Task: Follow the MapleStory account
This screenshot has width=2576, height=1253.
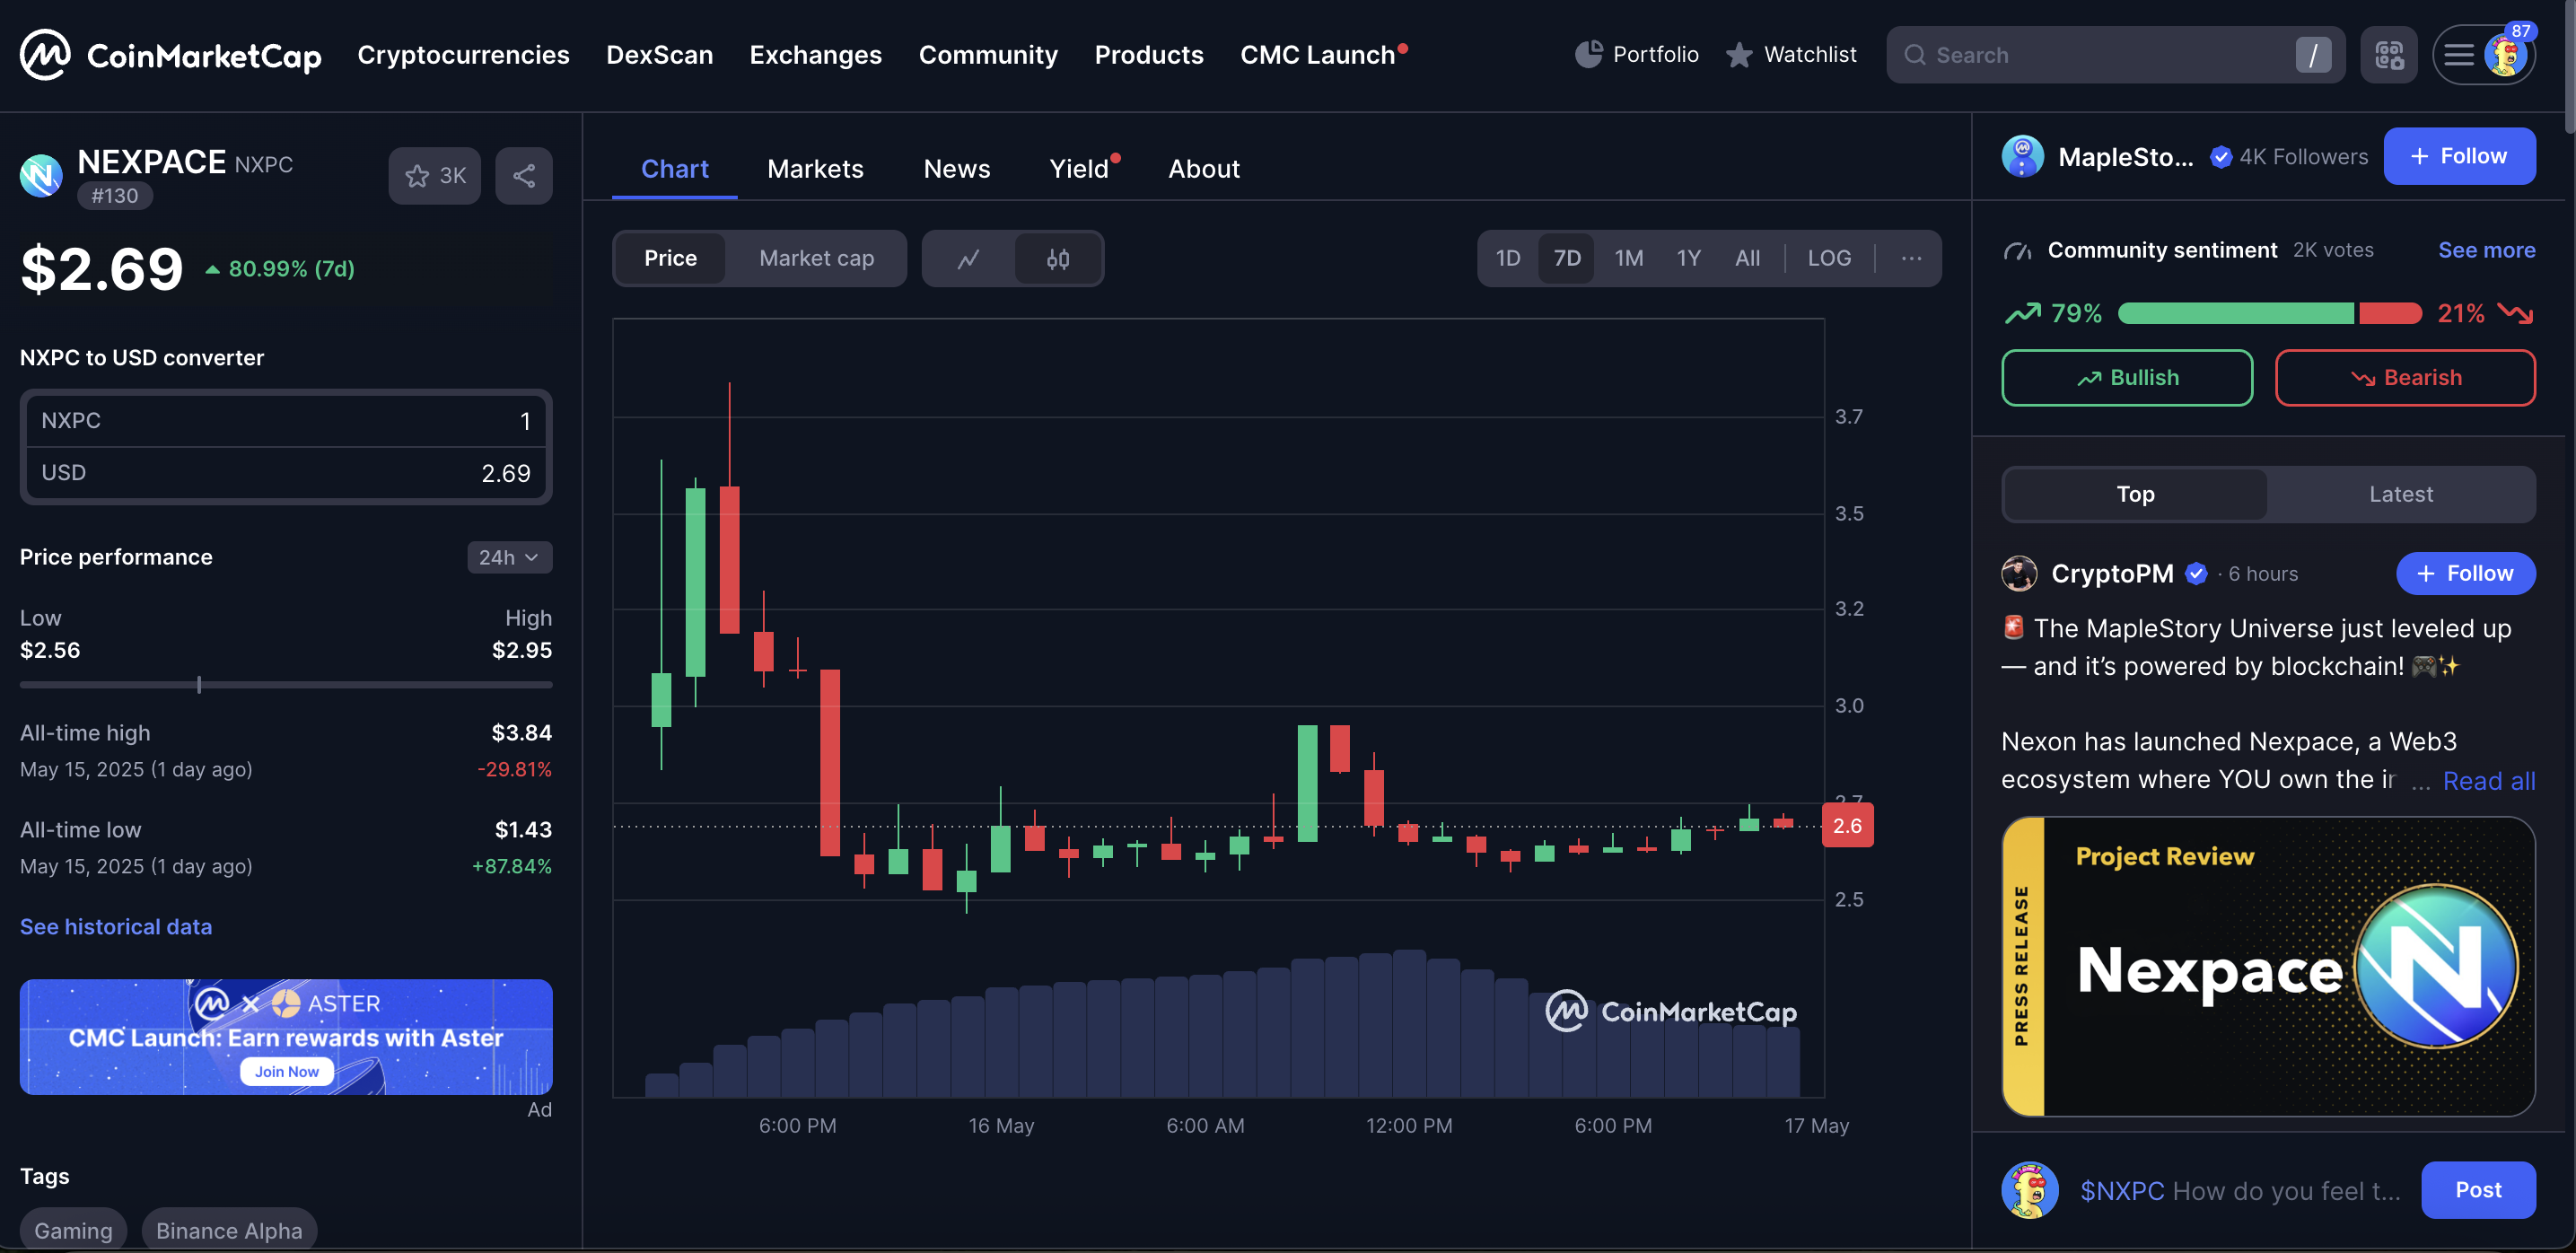Action: click(2459, 157)
